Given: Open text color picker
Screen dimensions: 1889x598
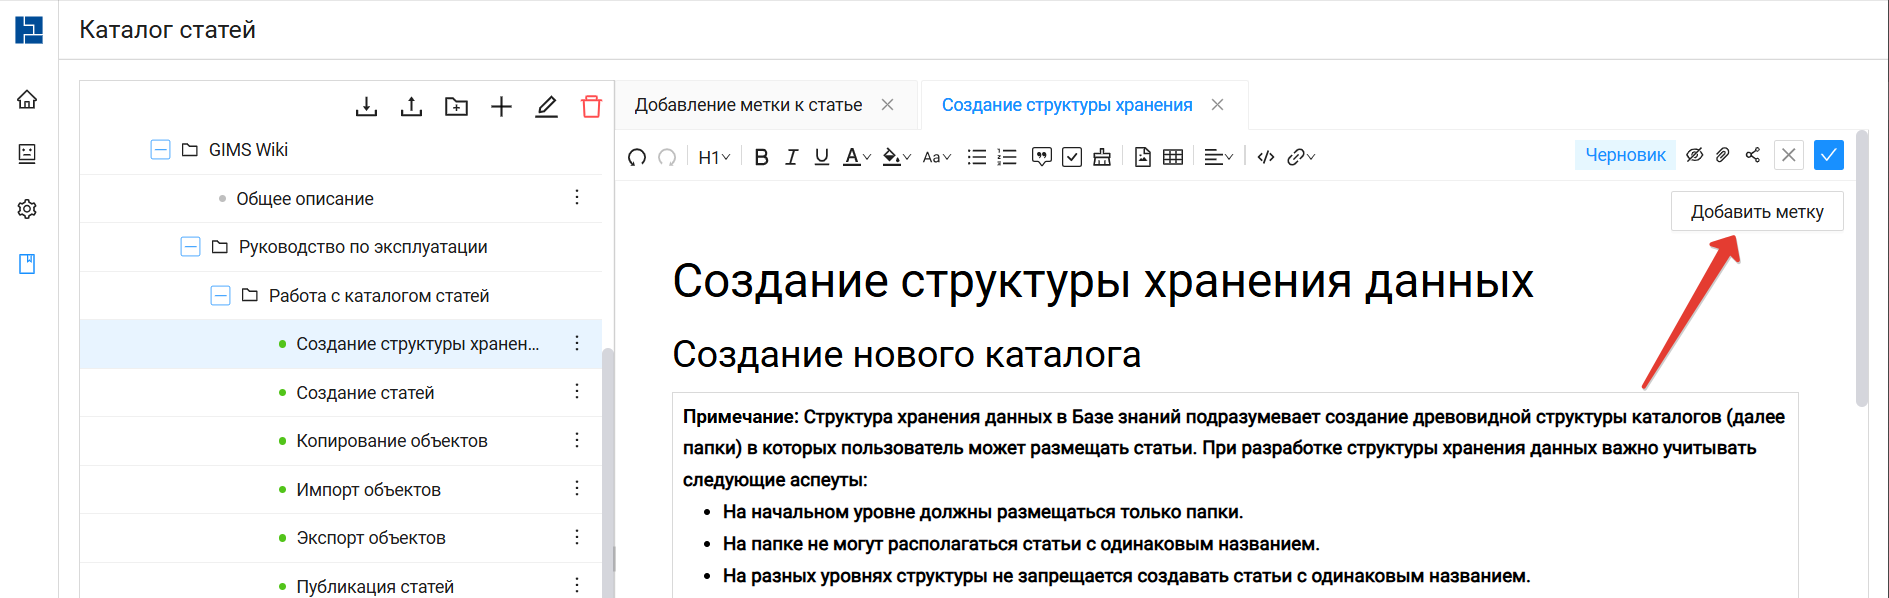Looking at the screenshot, I should tap(857, 157).
